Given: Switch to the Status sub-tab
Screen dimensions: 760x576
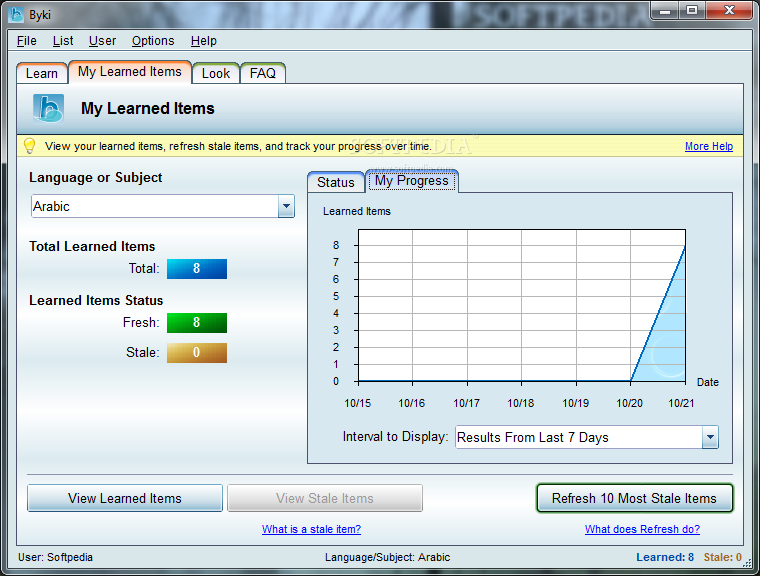Looking at the screenshot, I should (335, 182).
